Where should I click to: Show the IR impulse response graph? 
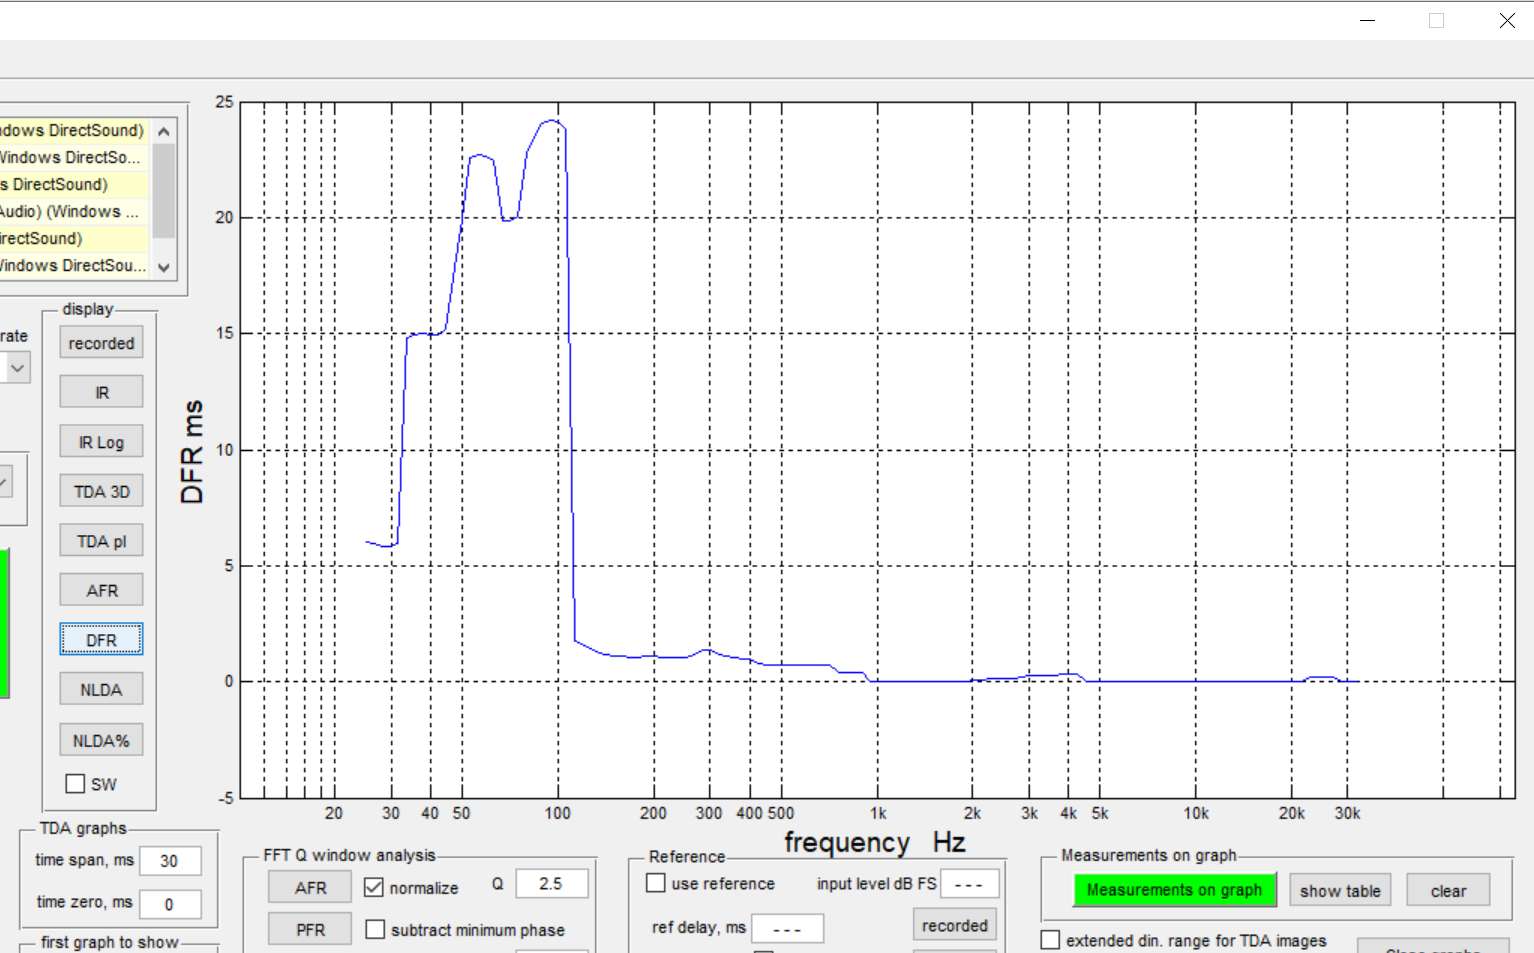(x=101, y=392)
